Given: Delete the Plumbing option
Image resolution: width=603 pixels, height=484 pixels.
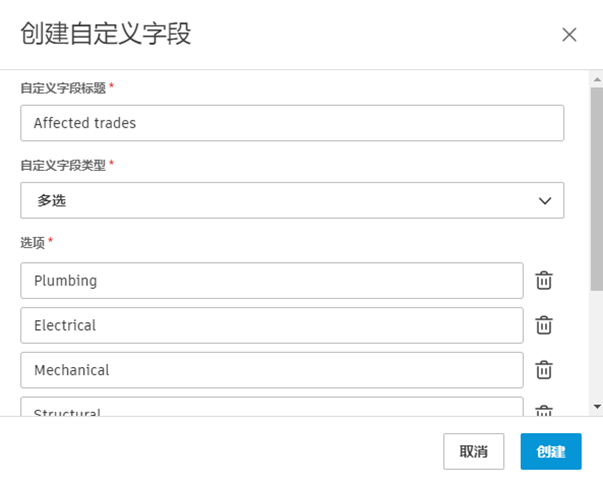Looking at the screenshot, I should (544, 281).
